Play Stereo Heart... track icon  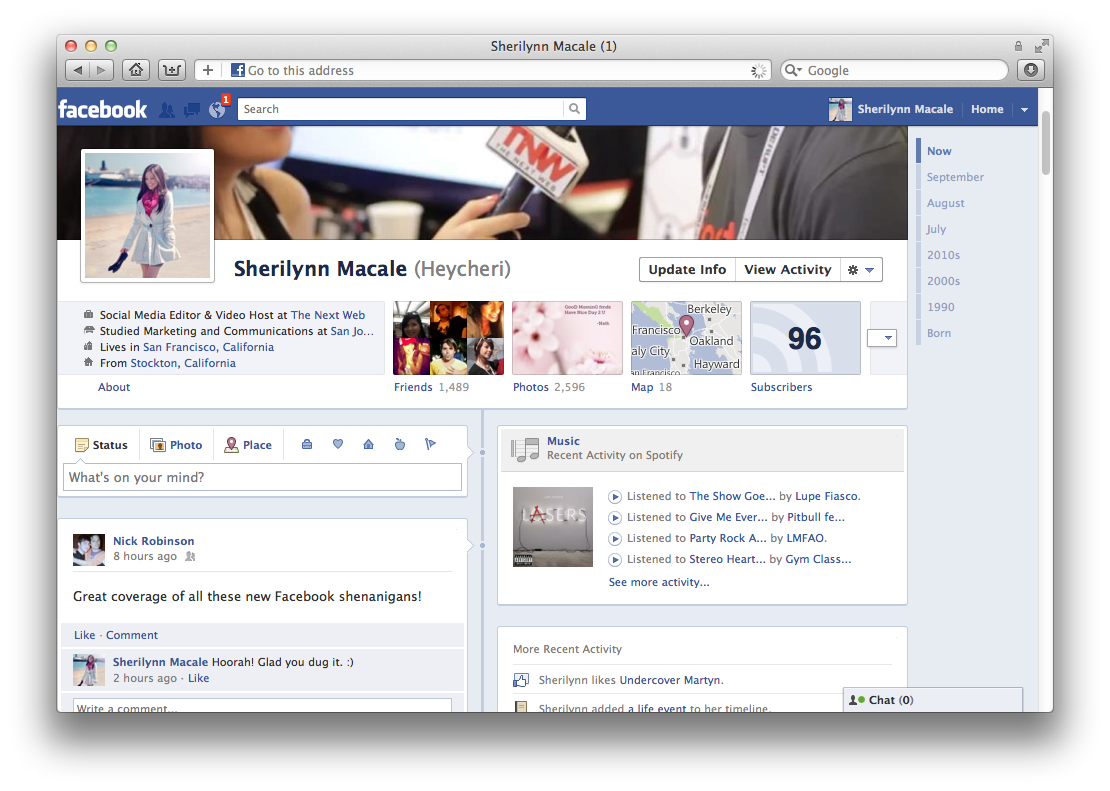(614, 559)
